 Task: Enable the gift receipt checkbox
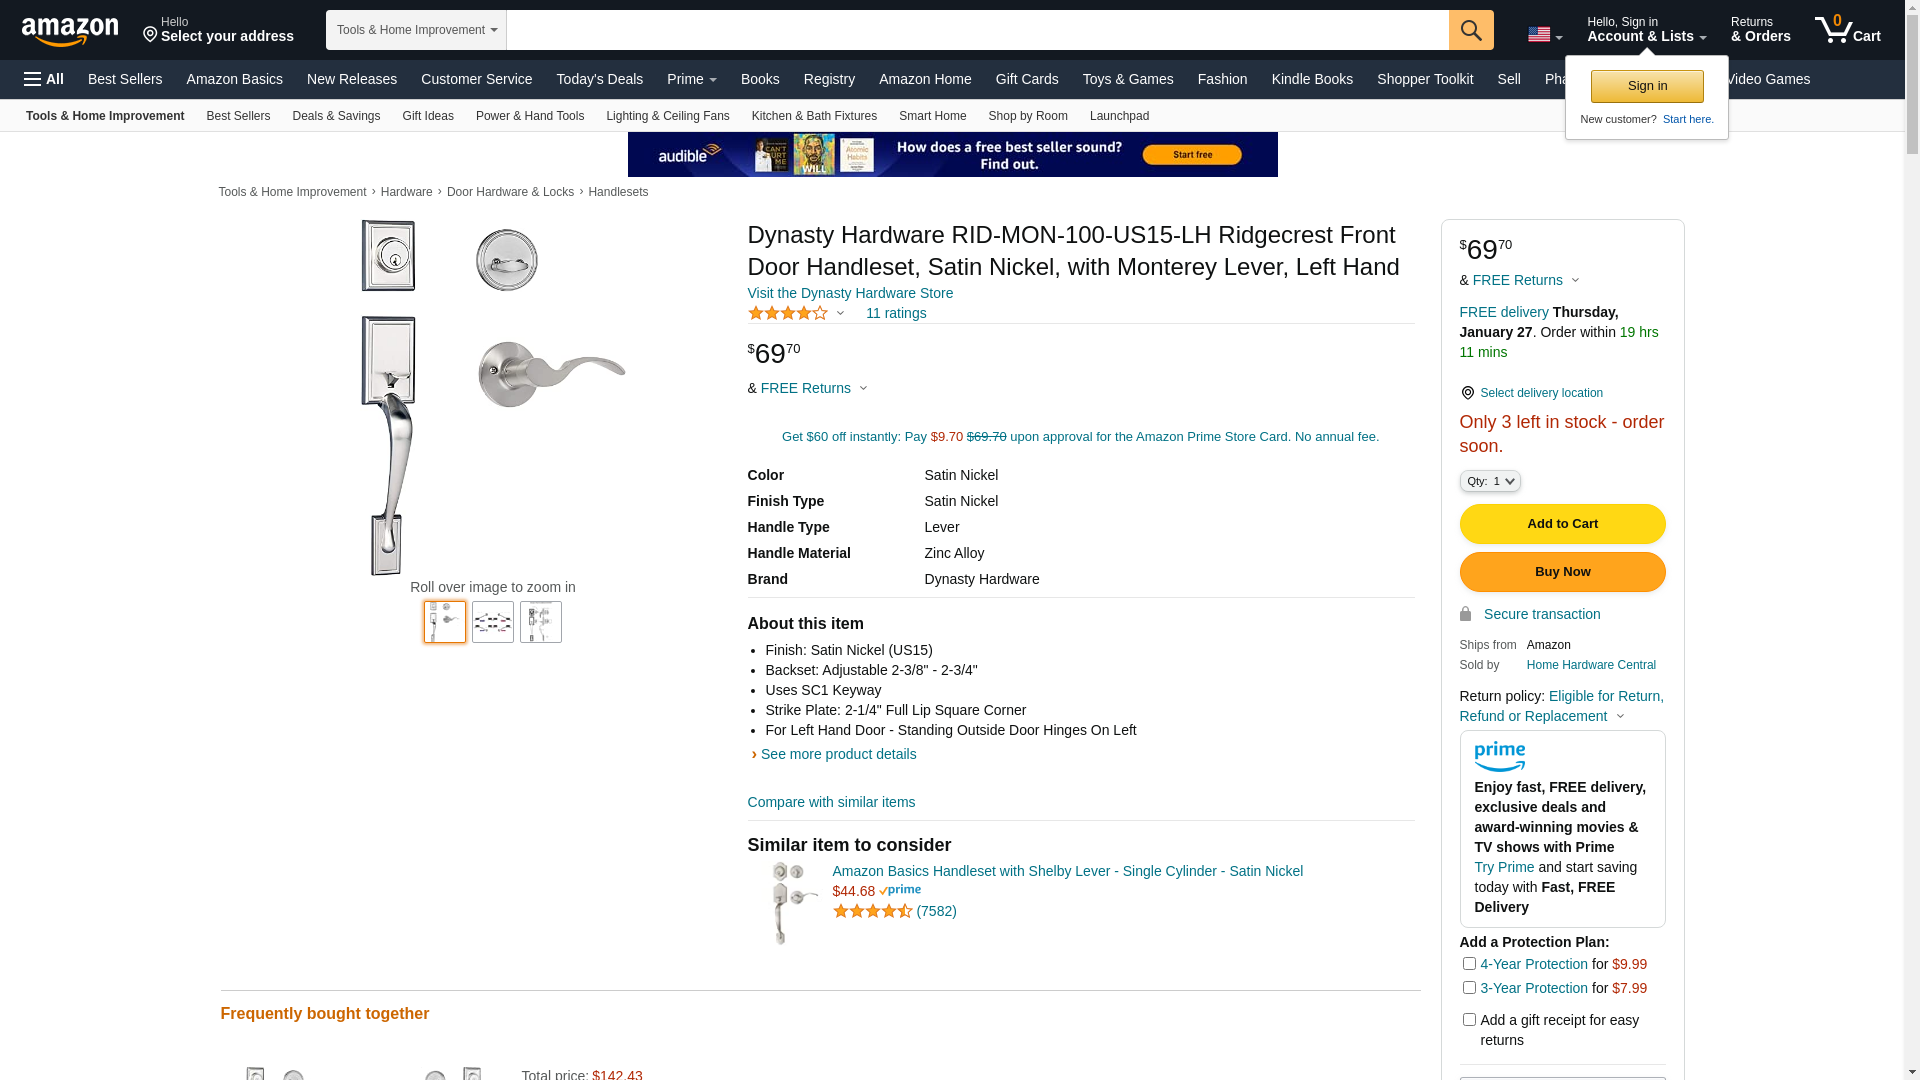1469,1020
